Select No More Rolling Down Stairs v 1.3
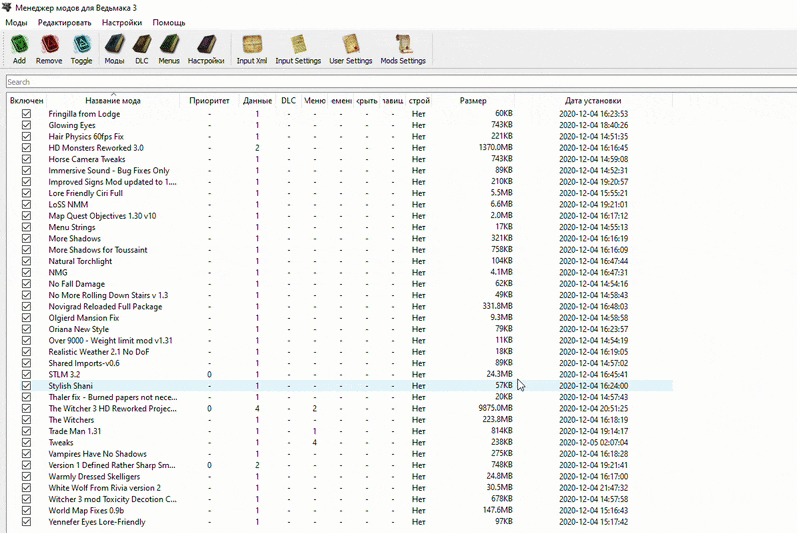This screenshot has height=533, width=797. click(108, 295)
